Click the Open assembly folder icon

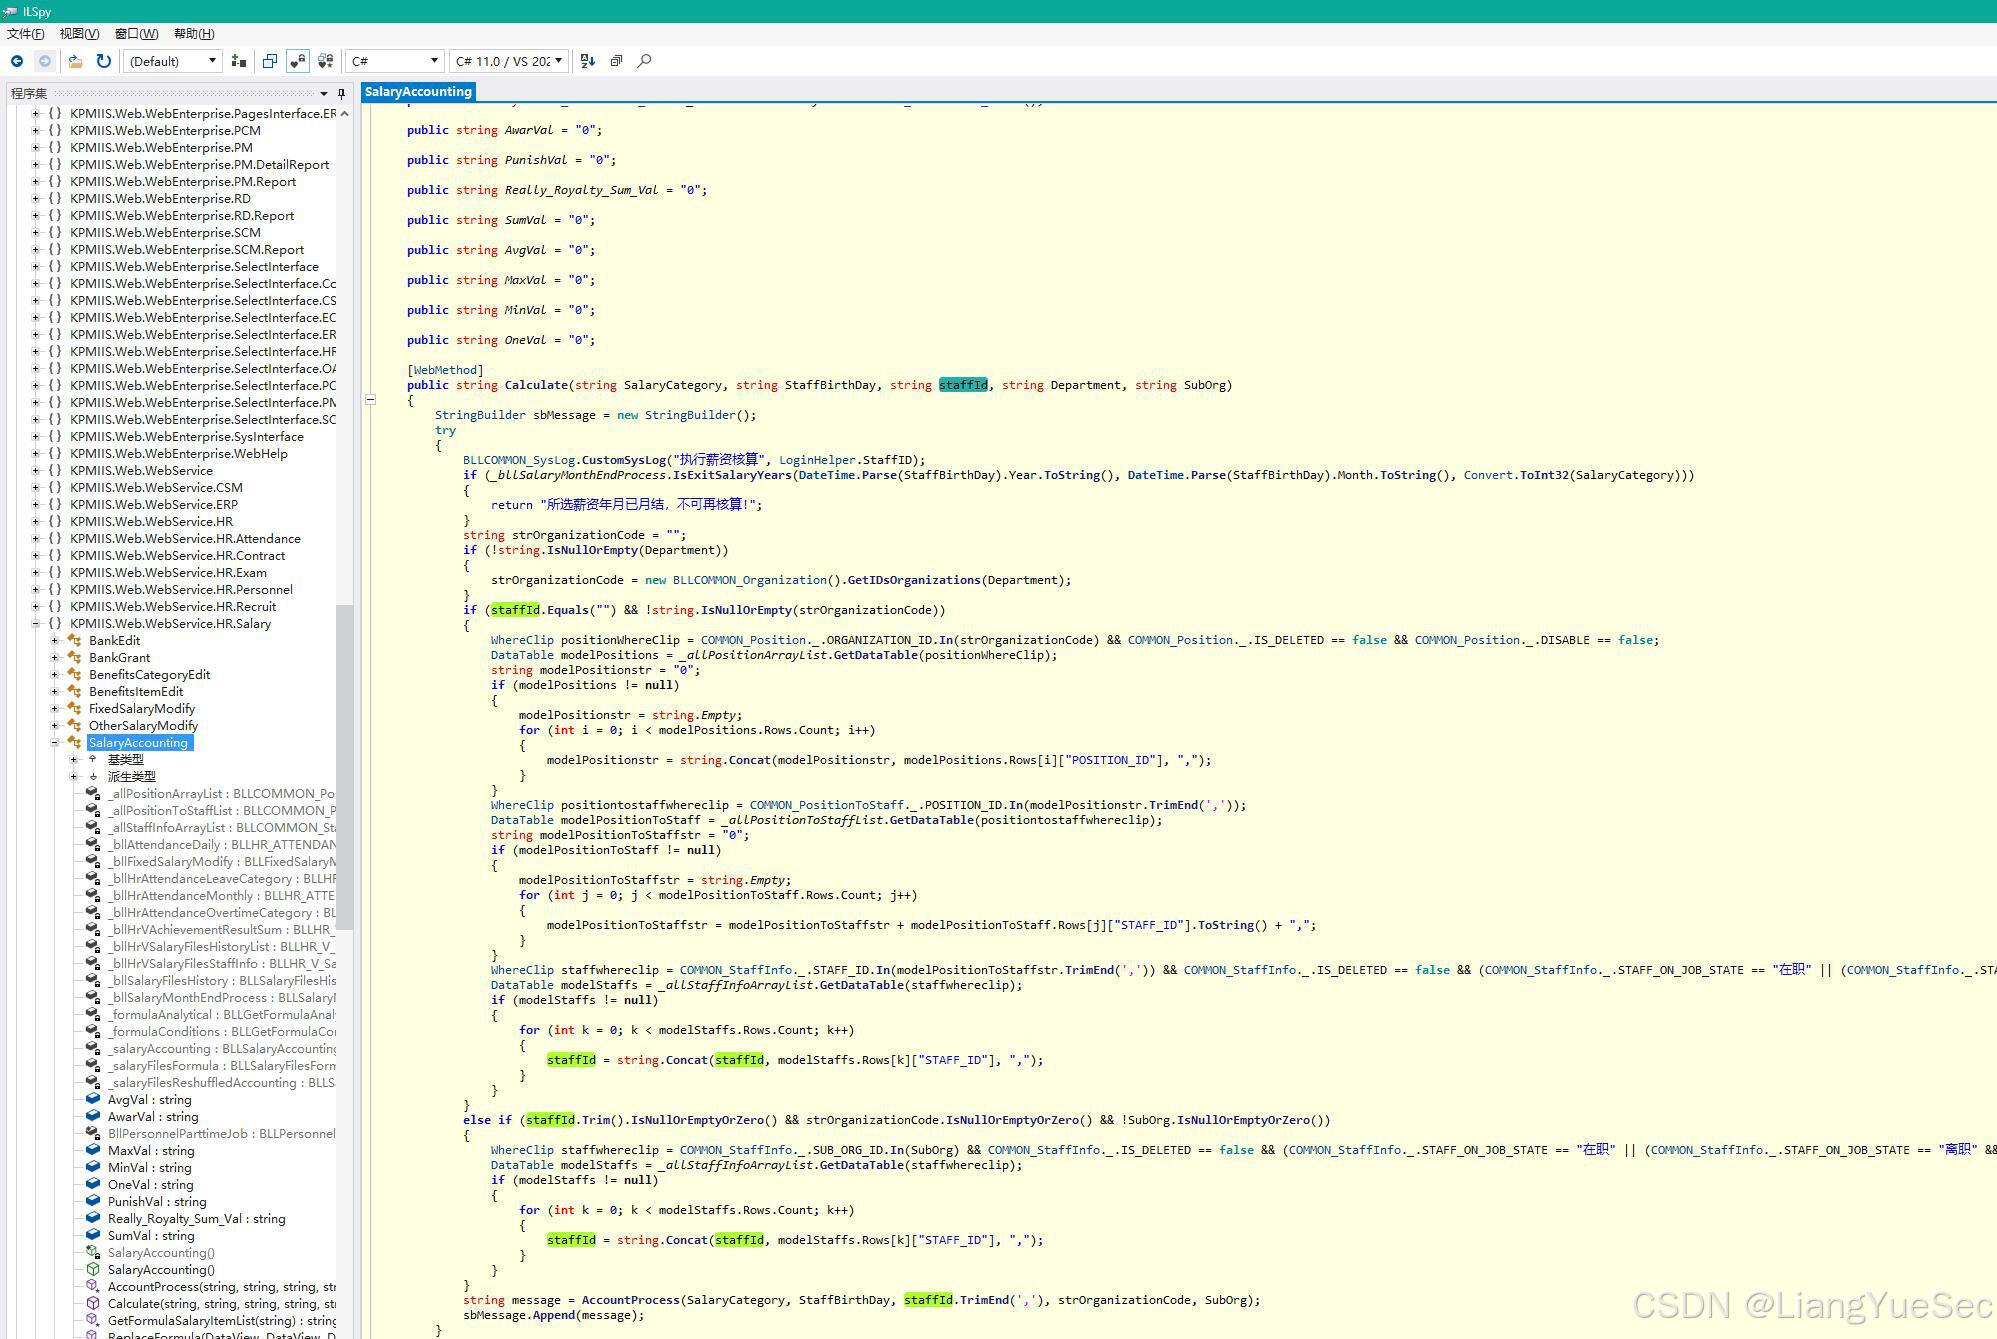pos(75,61)
